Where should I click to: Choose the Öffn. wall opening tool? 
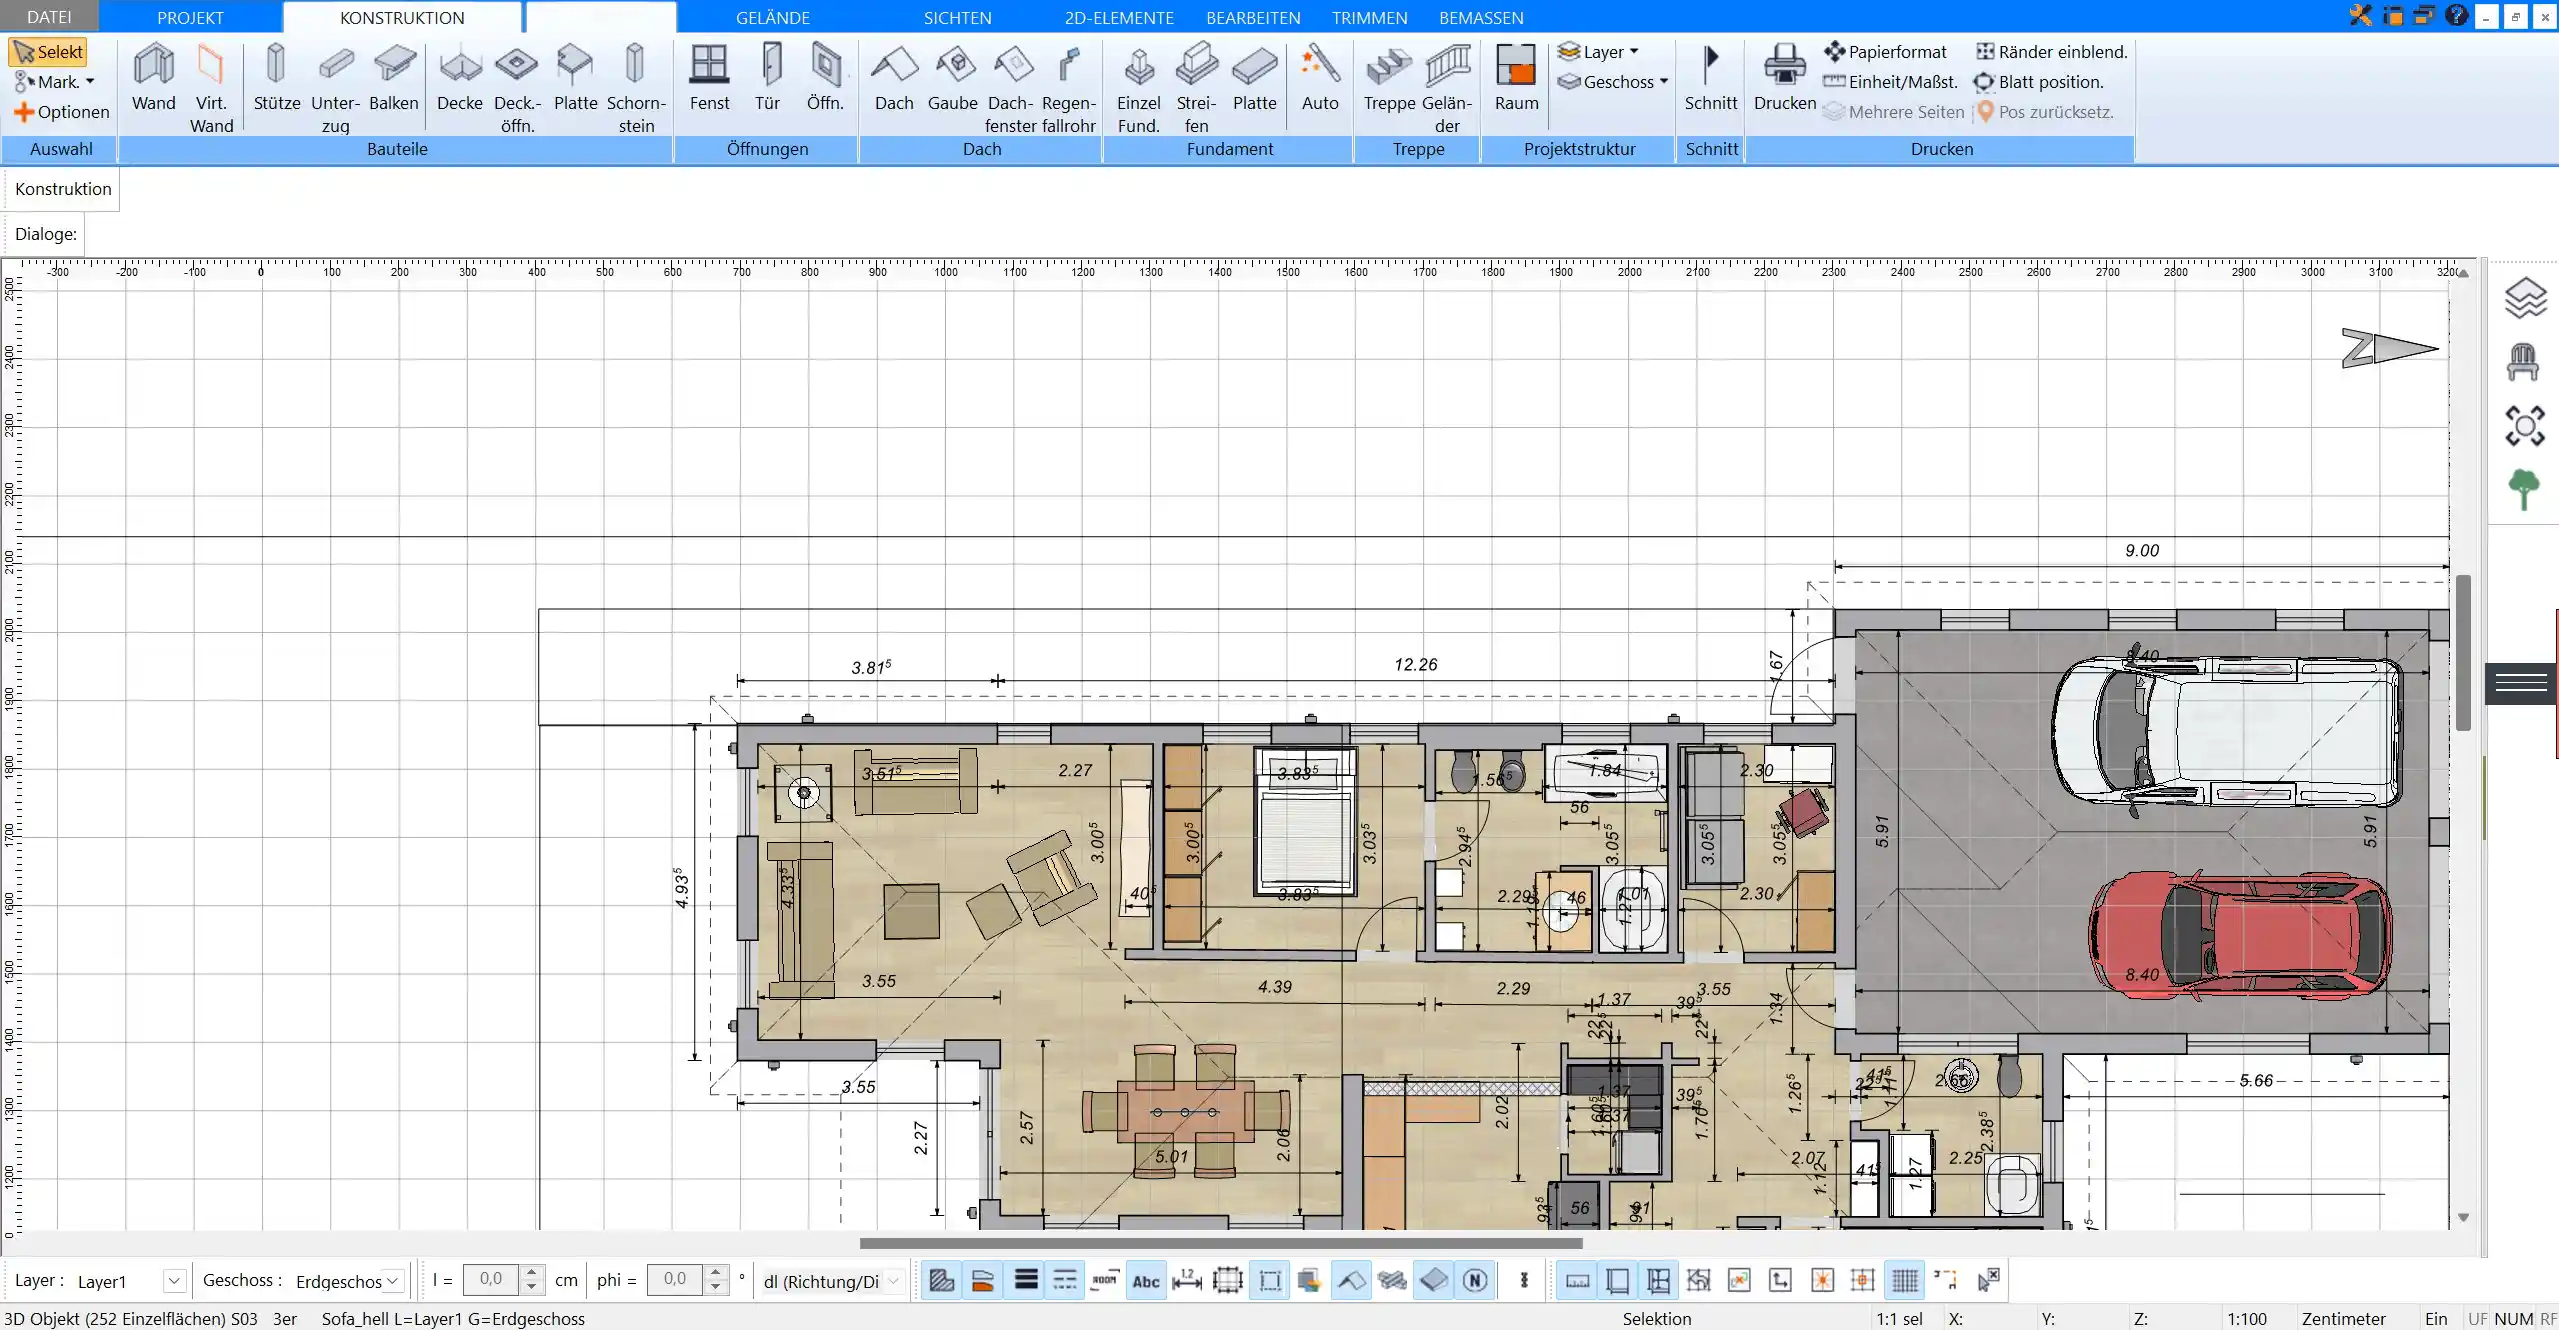click(826, 78)
